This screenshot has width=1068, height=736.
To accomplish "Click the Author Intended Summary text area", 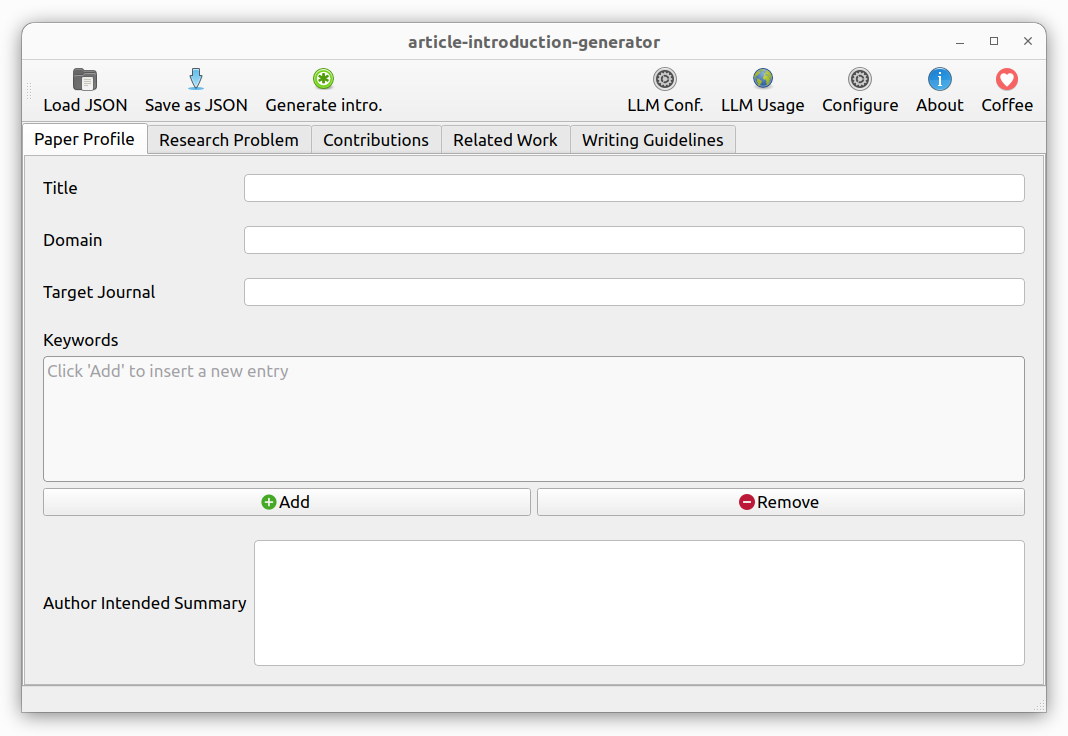I will pos(639,603).
